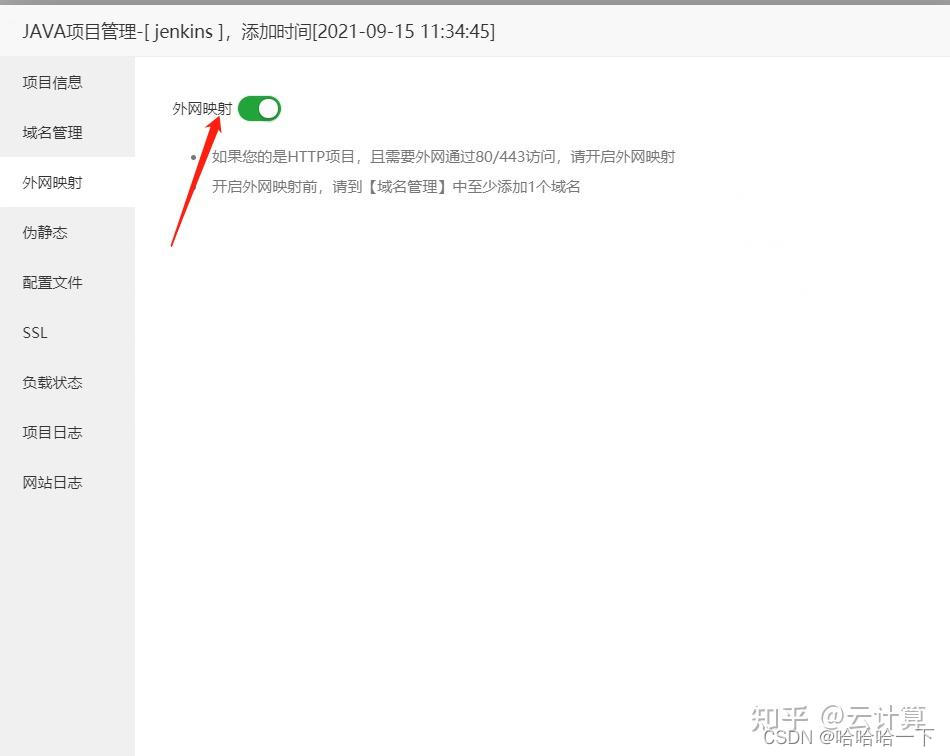Click the CSDN @哈哈哈一下 watermark
This screenshot has height=756, width=950.
(x=848, y=737)
